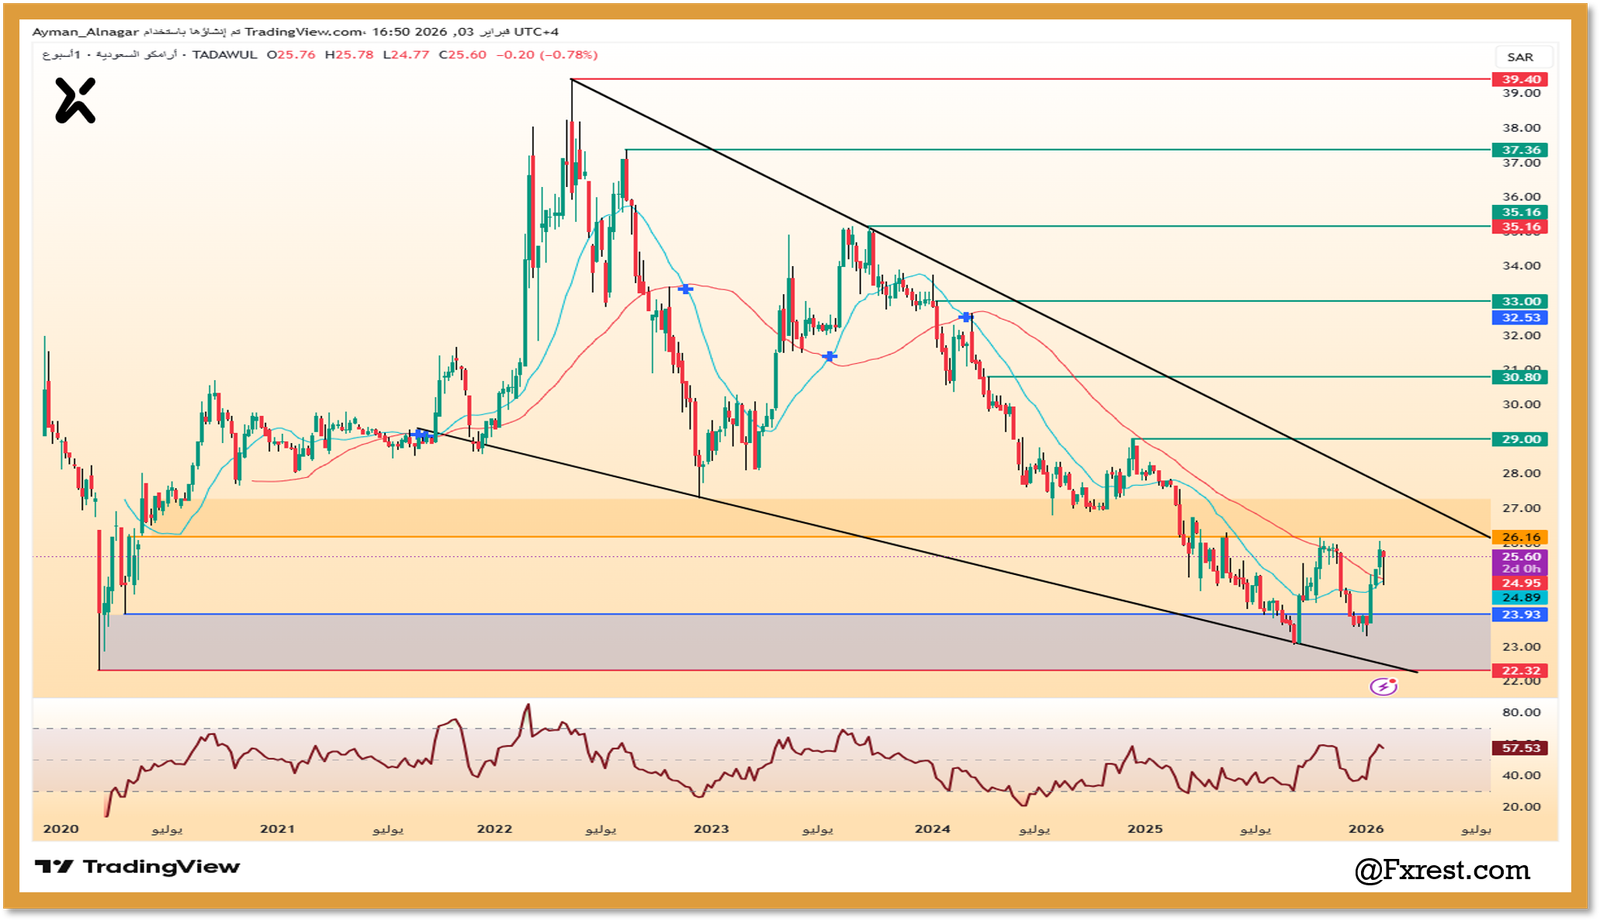Image resolution: width=1600 pixels, height=921 pixels.
Task: Click the green 37.36 price level label
Action: click(x=1520, y=150)
